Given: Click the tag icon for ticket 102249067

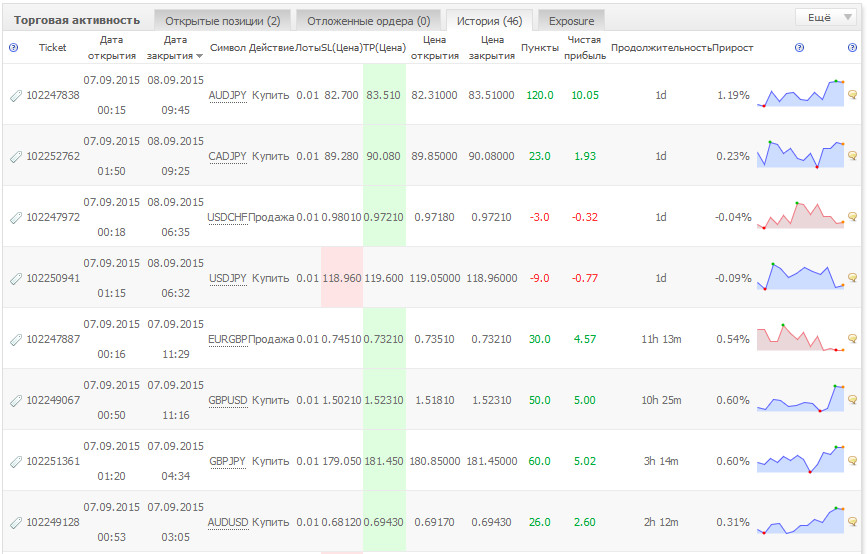Looking at the screenshot, I should (16, 400).
